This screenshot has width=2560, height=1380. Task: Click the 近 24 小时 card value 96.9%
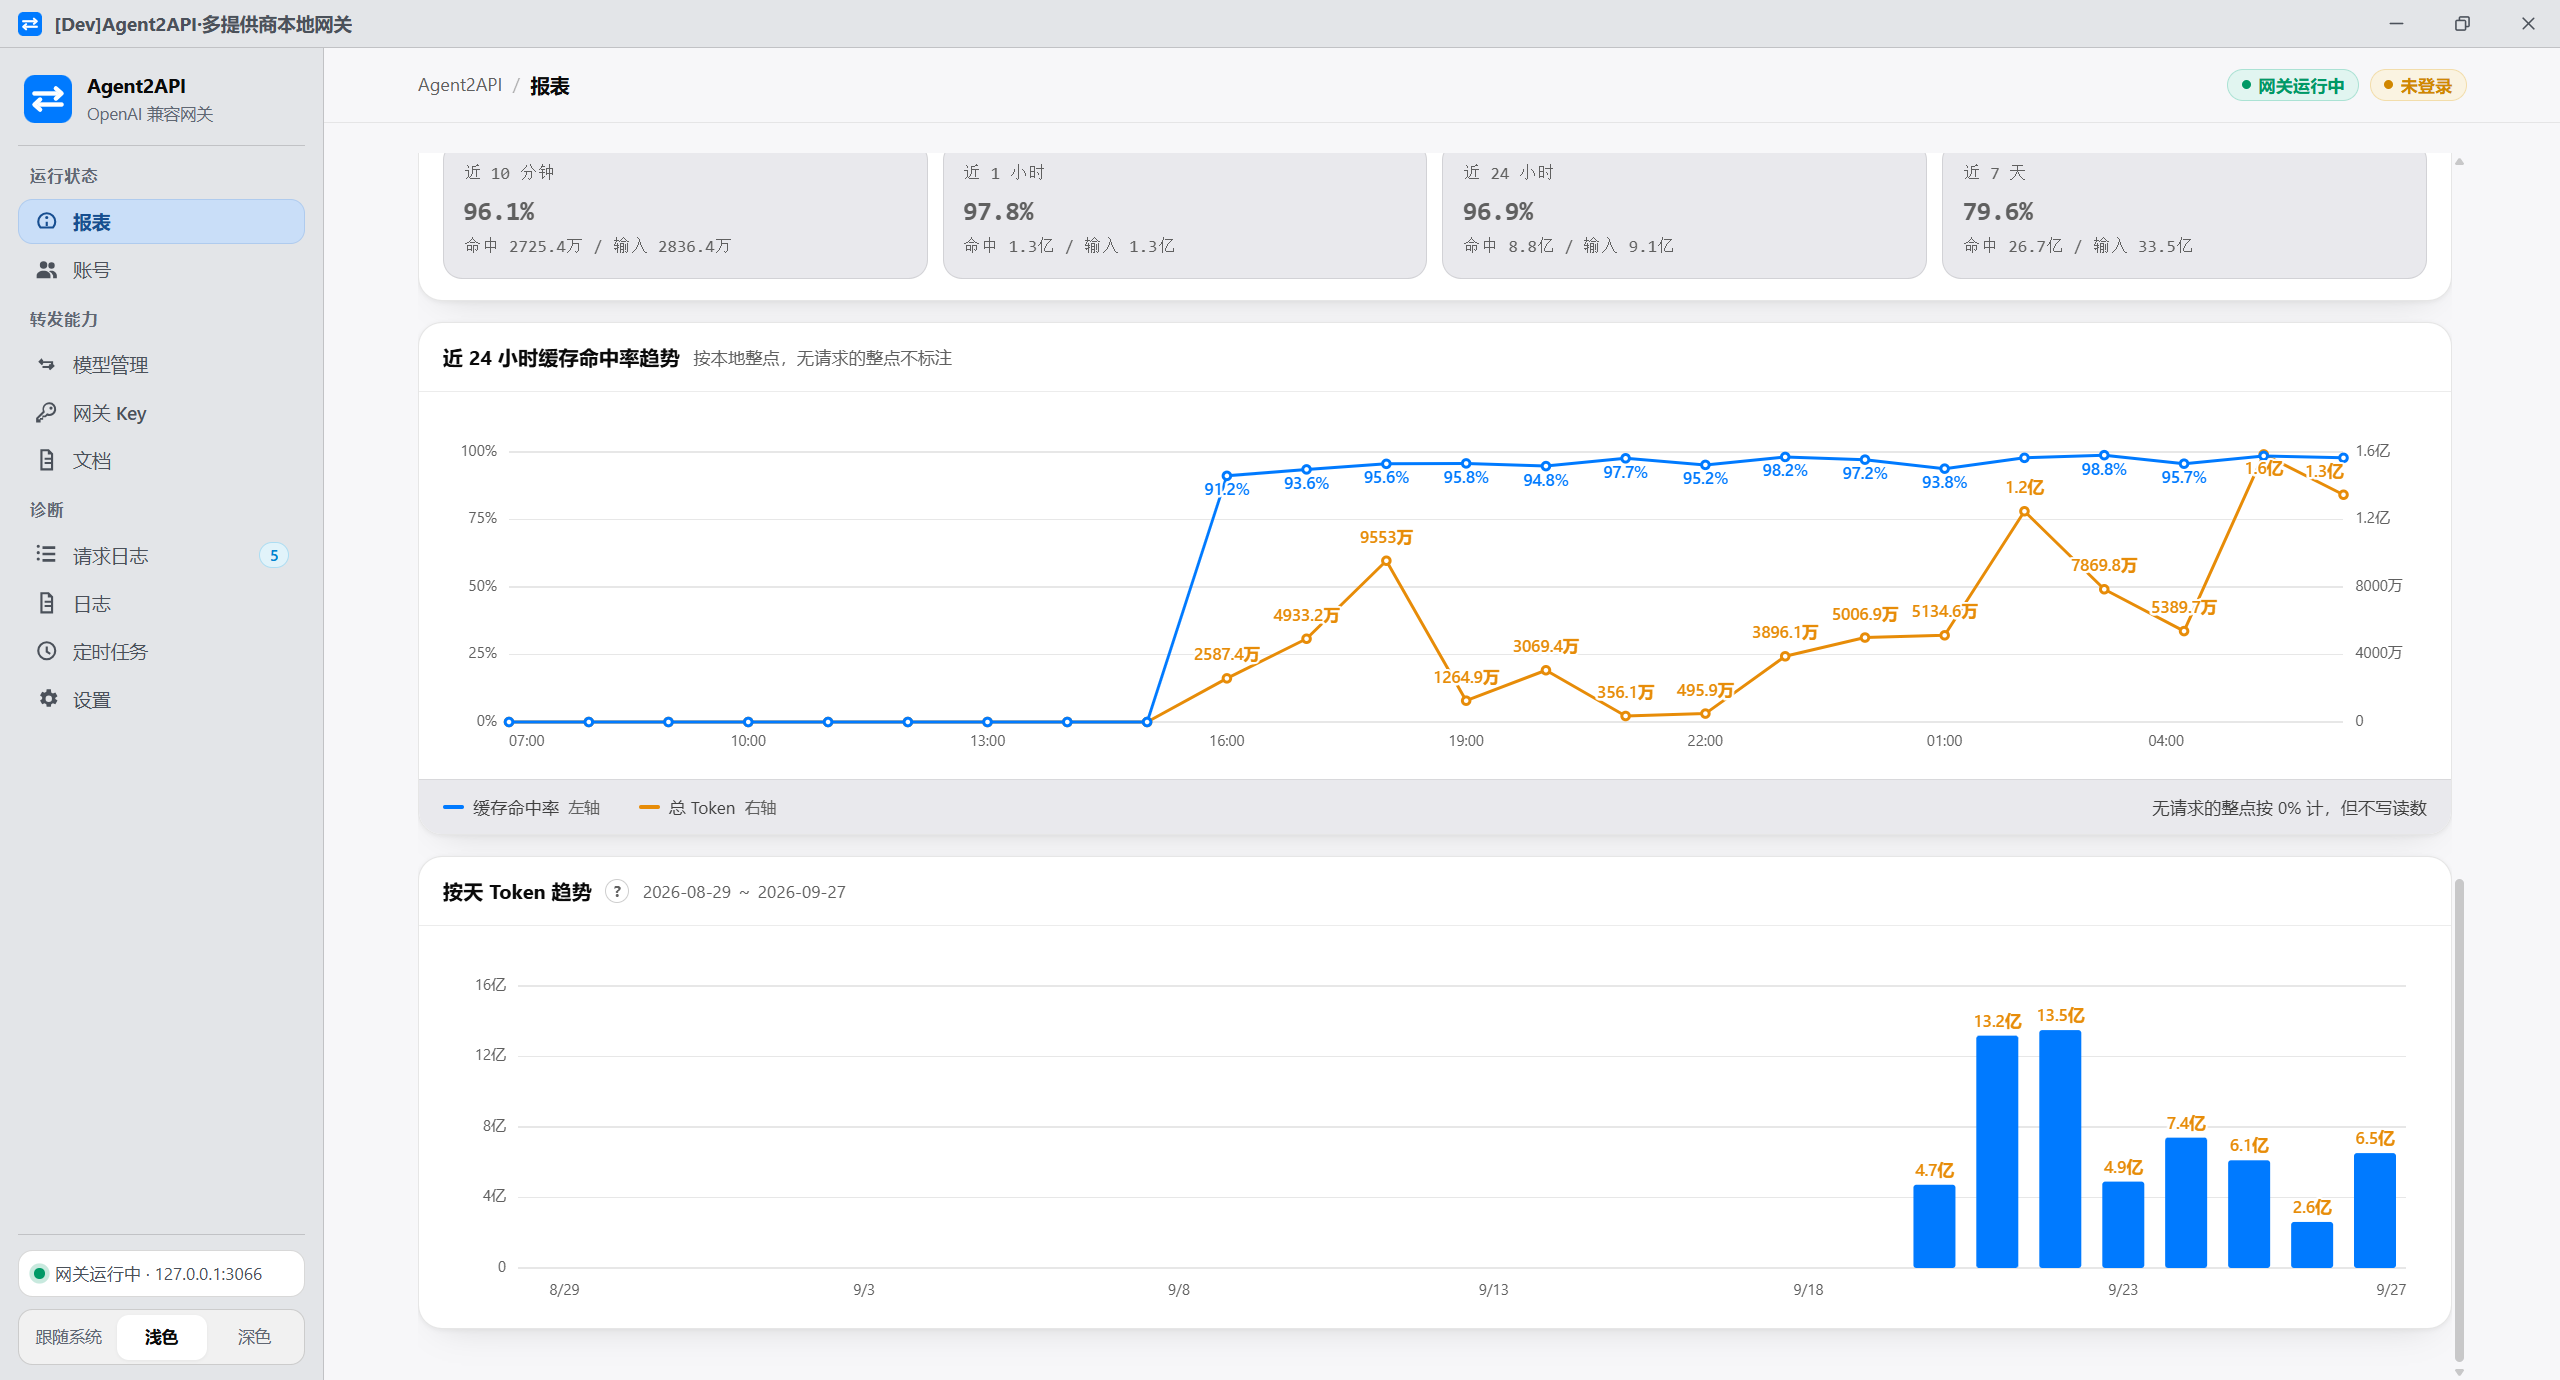pyautogui.click(x=1498, y=211)
